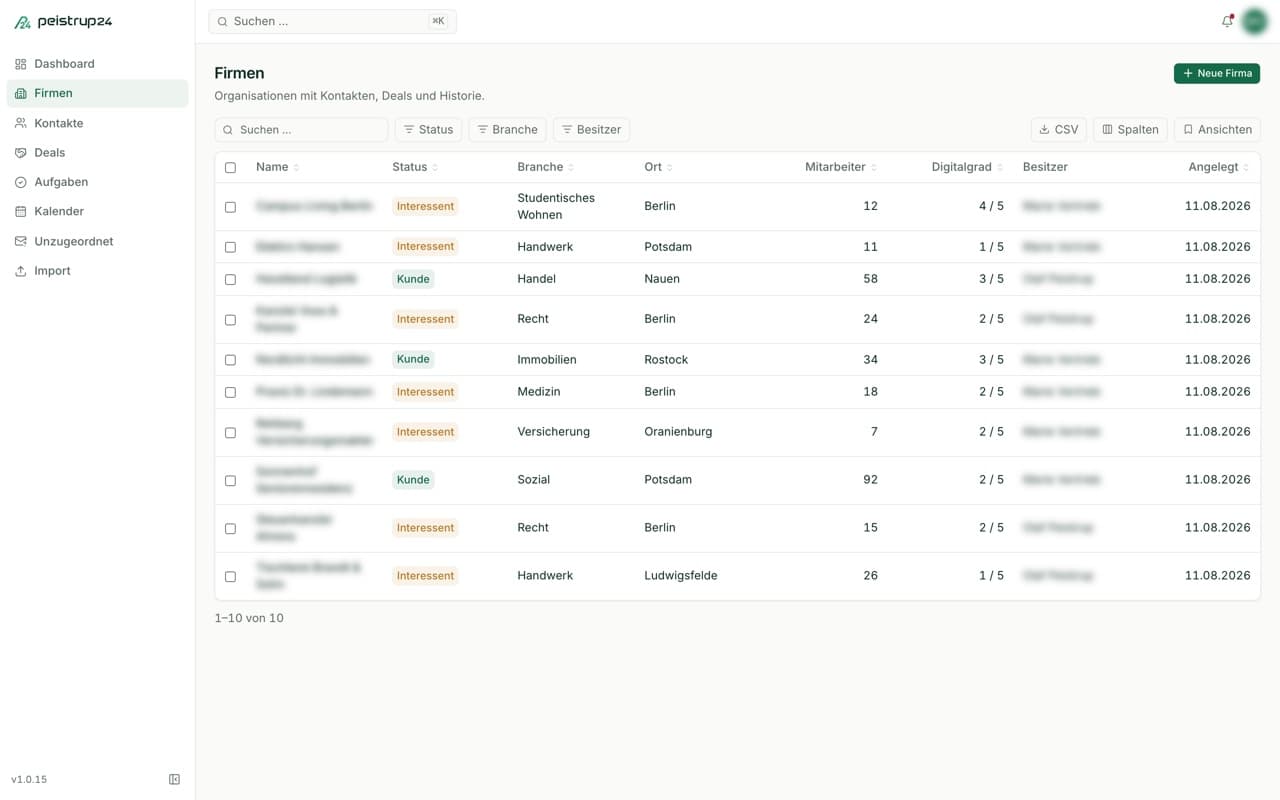This screenshot has width=1280, height=800.
Task: Open the Branche filter dropdown
Action: (x=507, y=130)
